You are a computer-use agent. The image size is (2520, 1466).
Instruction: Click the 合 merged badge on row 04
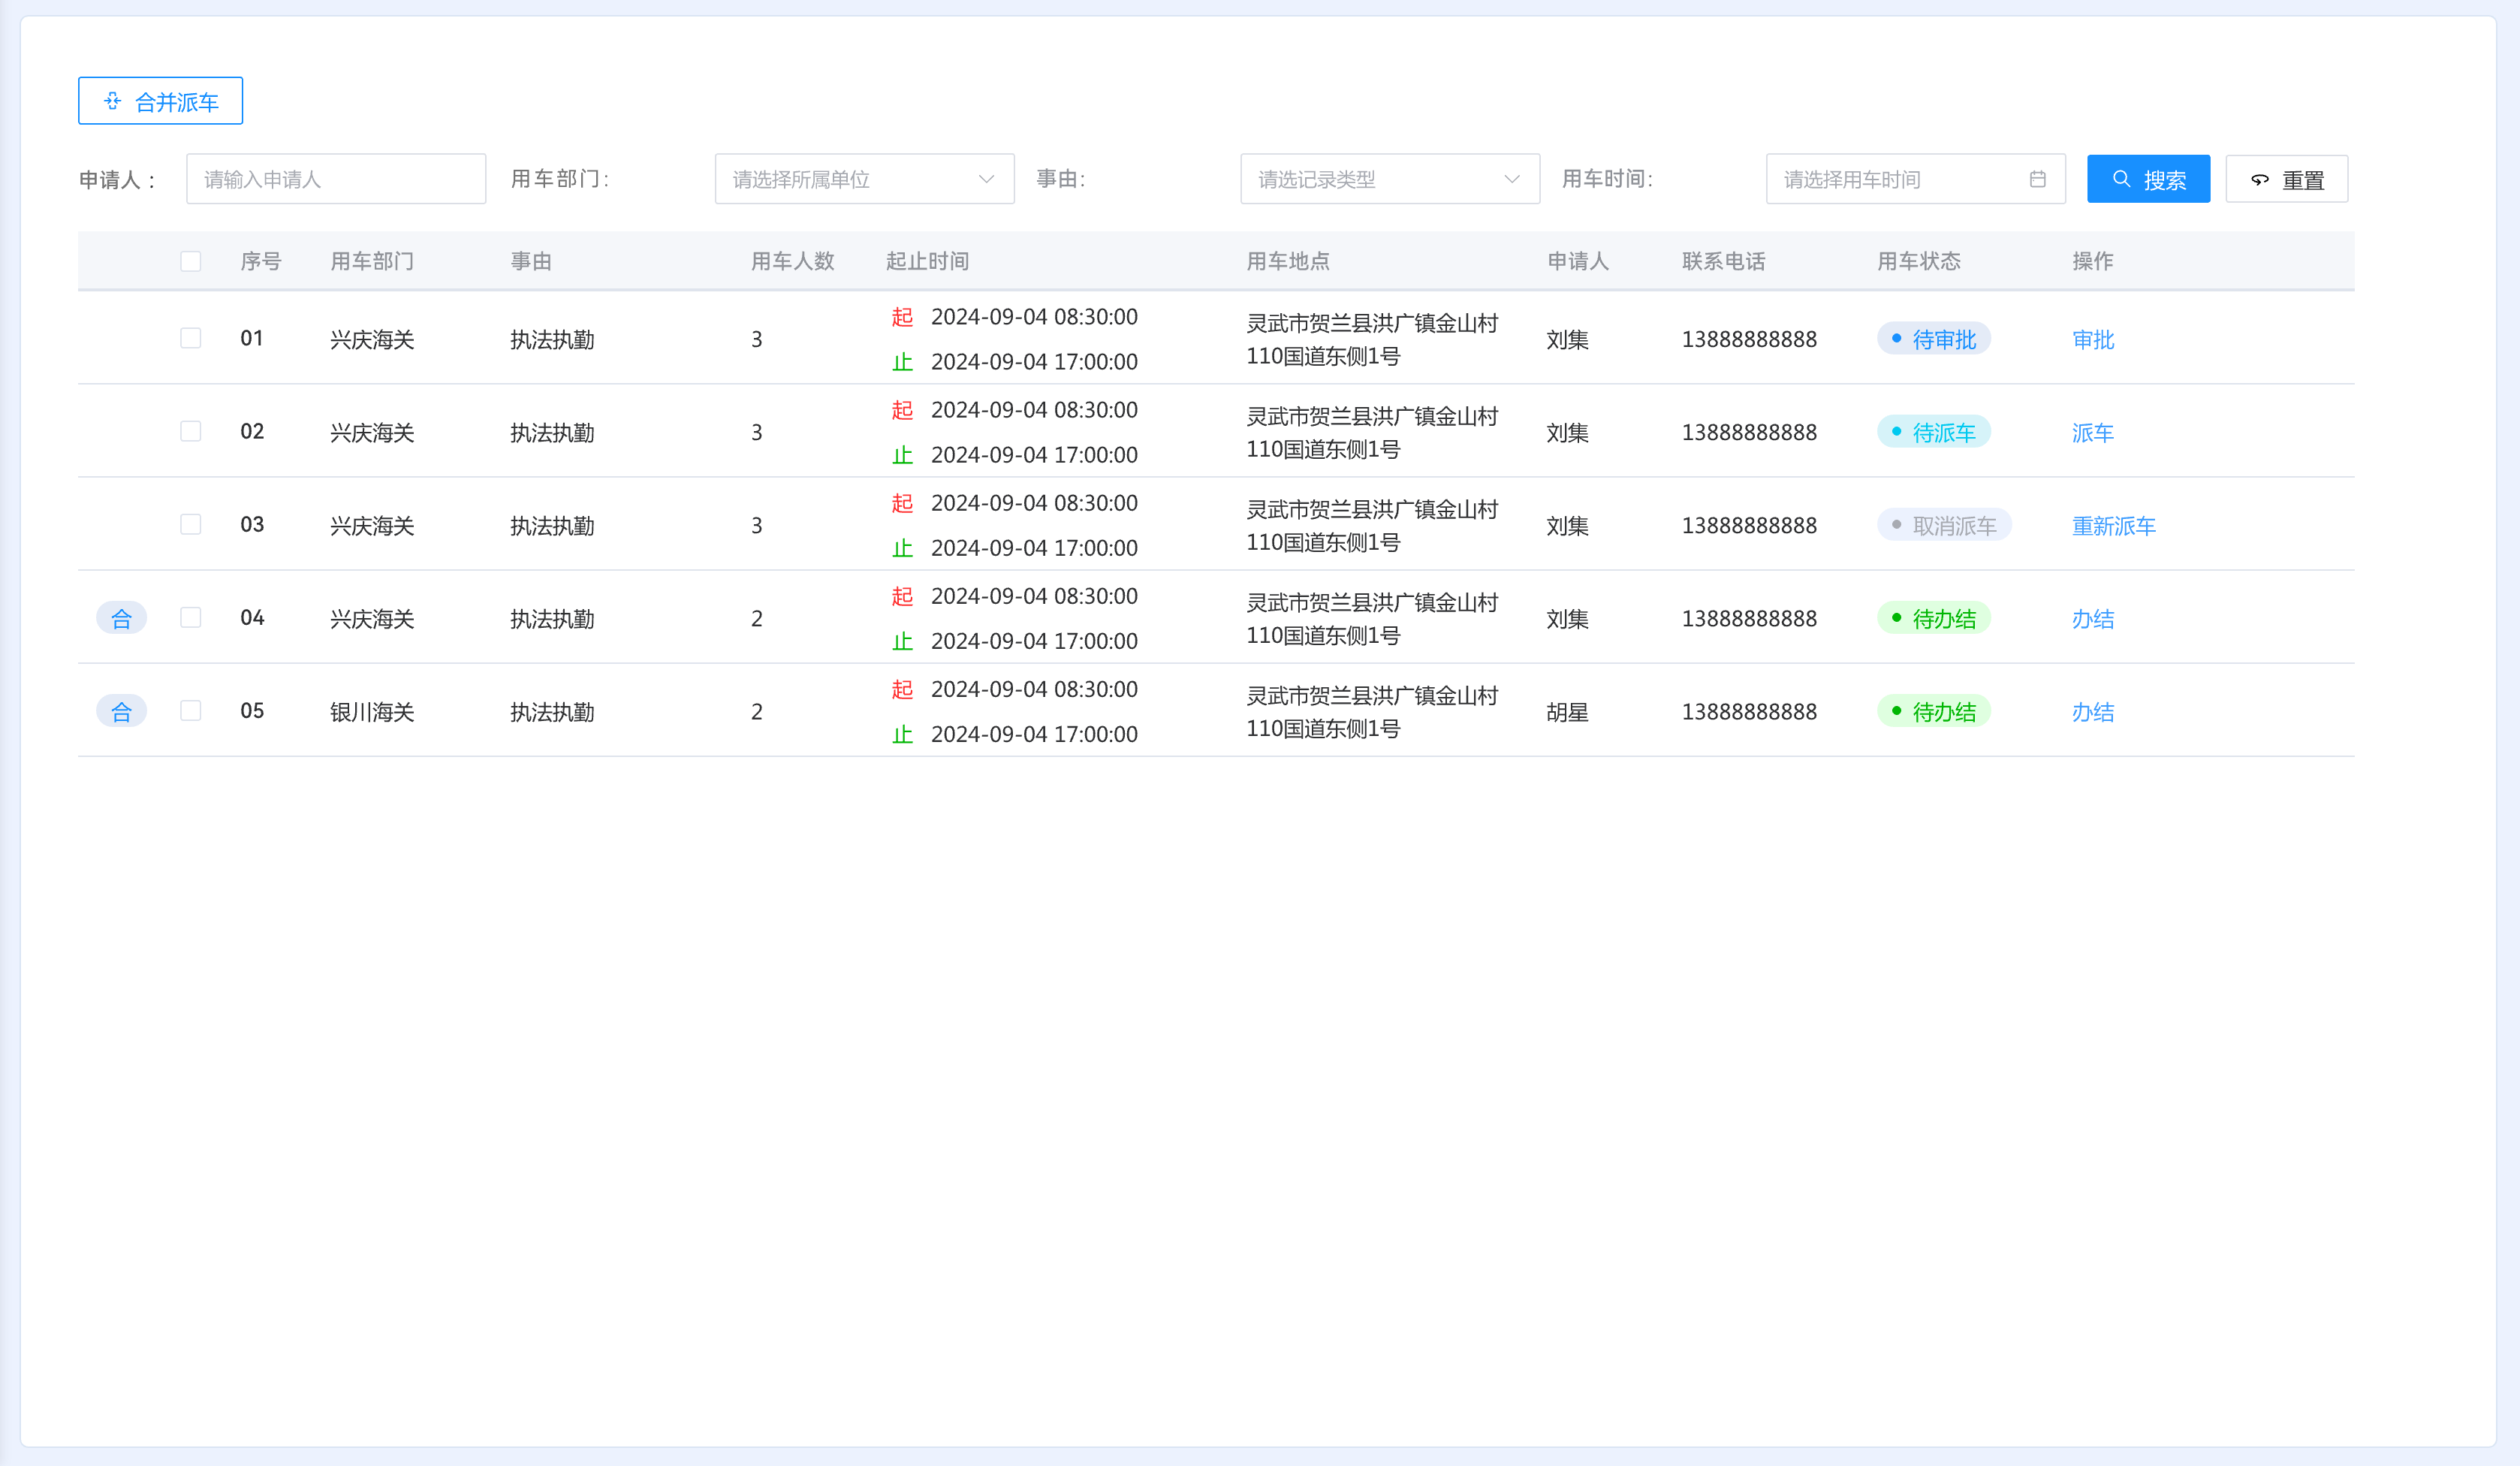121,618
